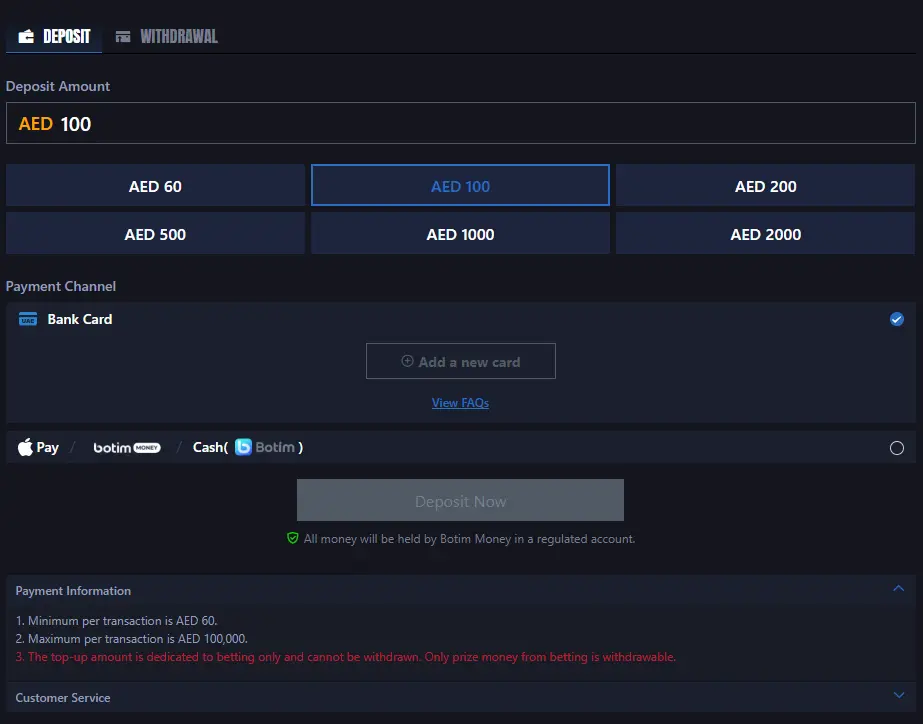Select the AED 100 preset amount
Screen dimensions: 923x724
click(460, 186)
